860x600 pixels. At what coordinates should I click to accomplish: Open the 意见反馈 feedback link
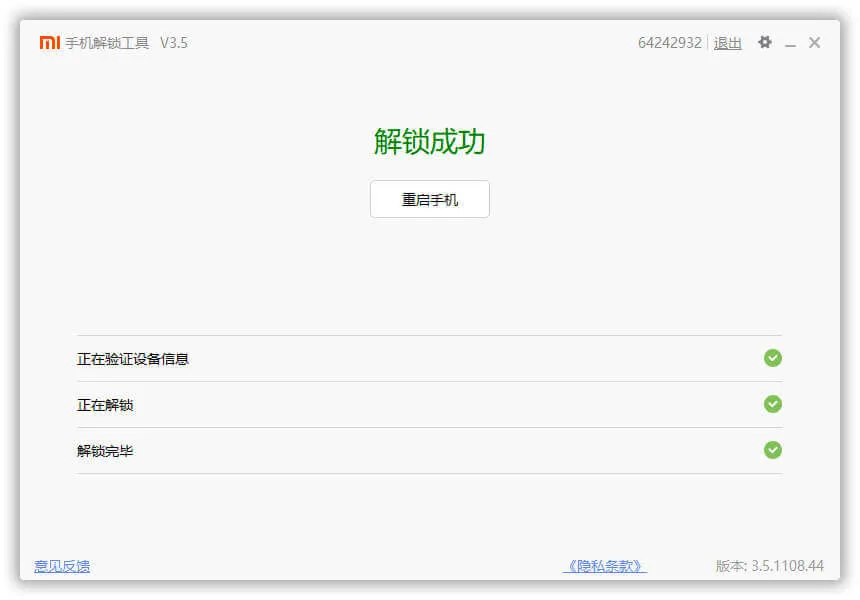click(x=62, y=566)
